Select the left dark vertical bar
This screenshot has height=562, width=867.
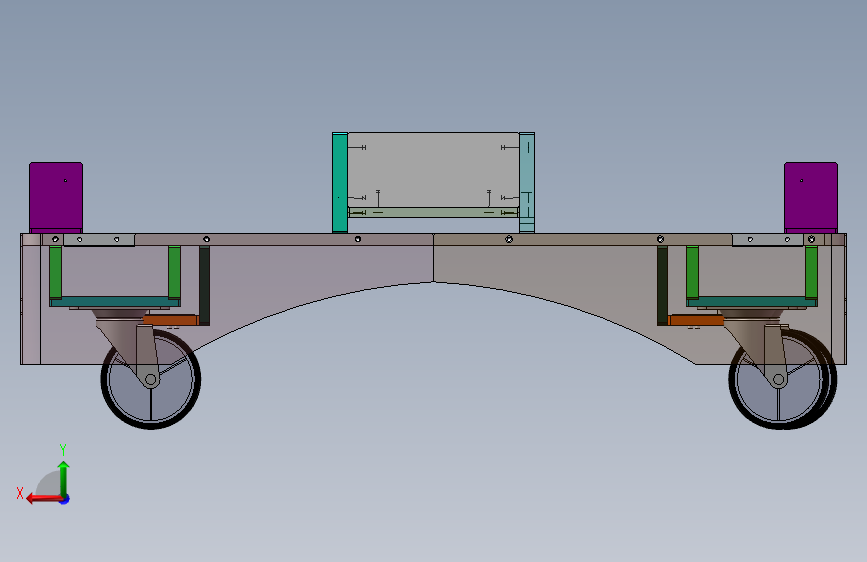(x=205, y=285)
